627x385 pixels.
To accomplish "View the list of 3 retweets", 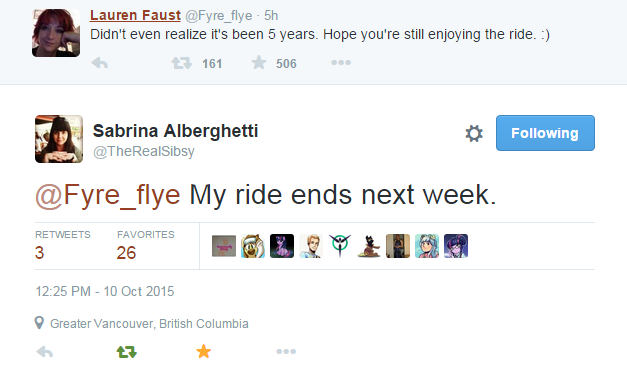I will 63,245.
